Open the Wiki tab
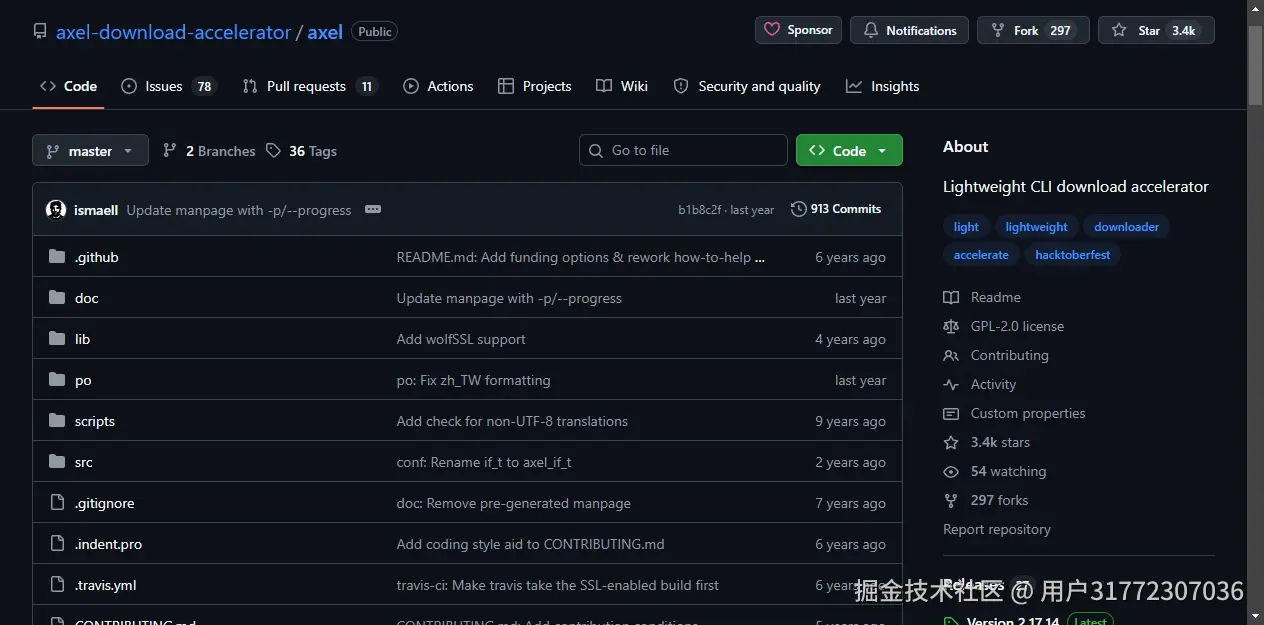The image size is (1264, 625). point(622,86)
